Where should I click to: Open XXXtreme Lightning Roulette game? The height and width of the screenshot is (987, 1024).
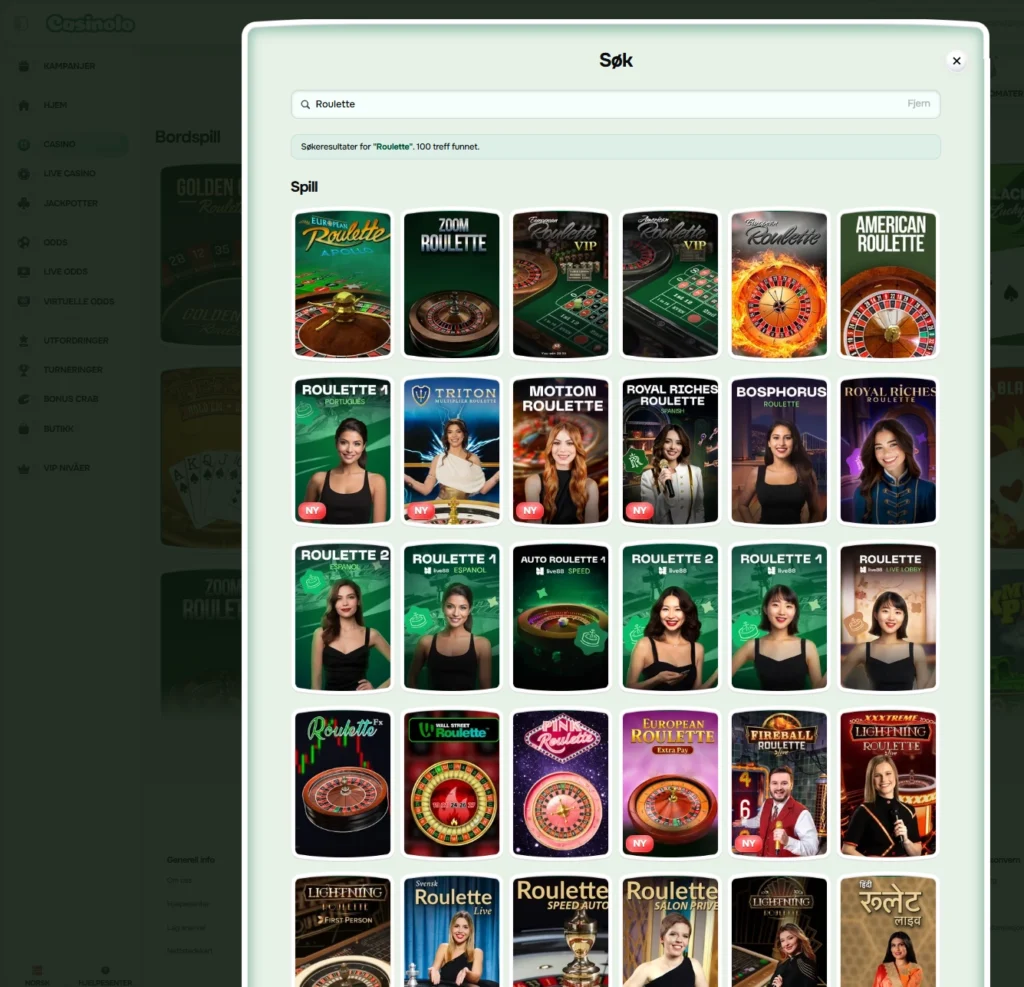click(x=888, y=784)
